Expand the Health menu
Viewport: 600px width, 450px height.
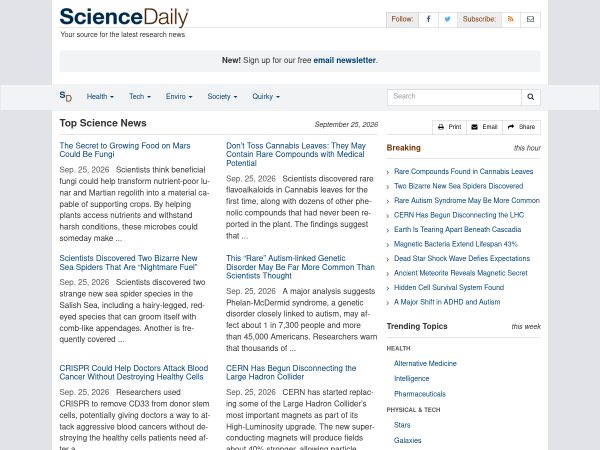pyautogui.click(x=100, y=96)
